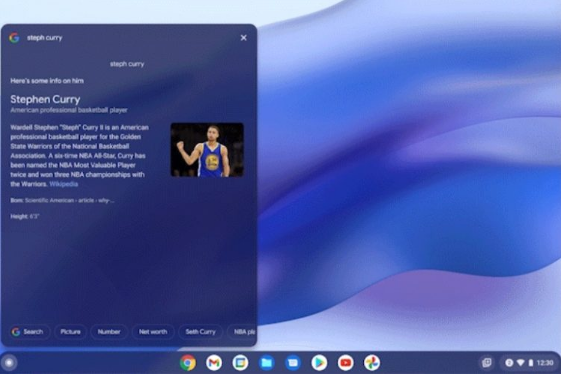
Task: Close the Assistant panel
Action: point(243,38)
